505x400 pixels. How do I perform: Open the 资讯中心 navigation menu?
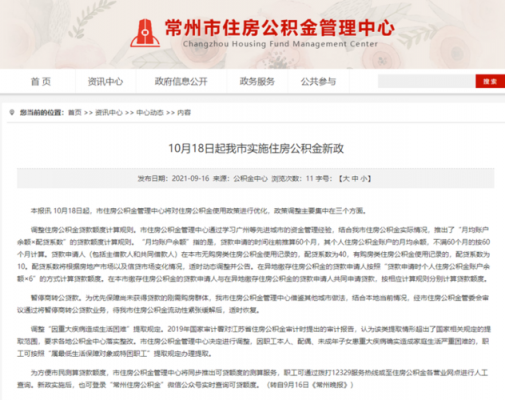click(x=105, y=81)
